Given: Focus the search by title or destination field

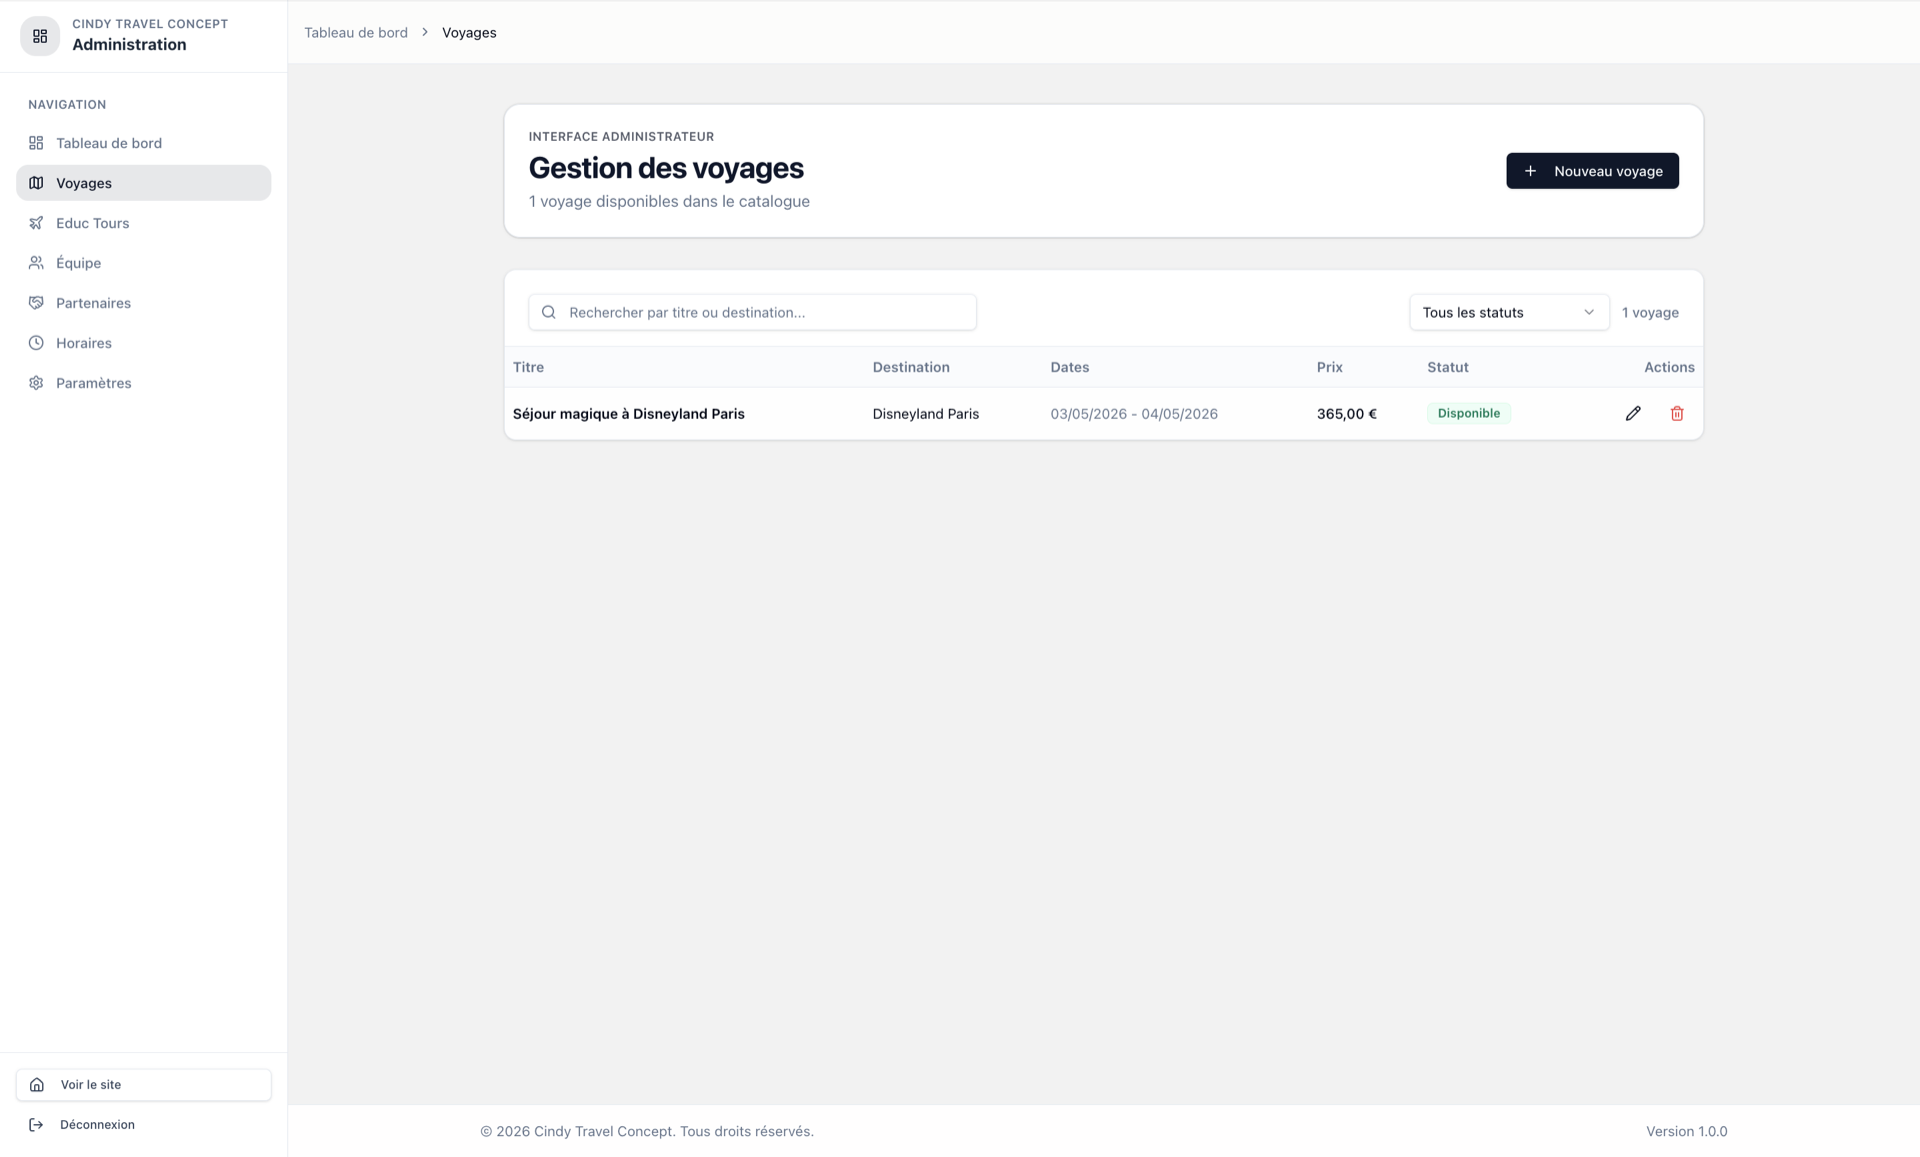Looking at the screenshot, I should click(752, 312).
